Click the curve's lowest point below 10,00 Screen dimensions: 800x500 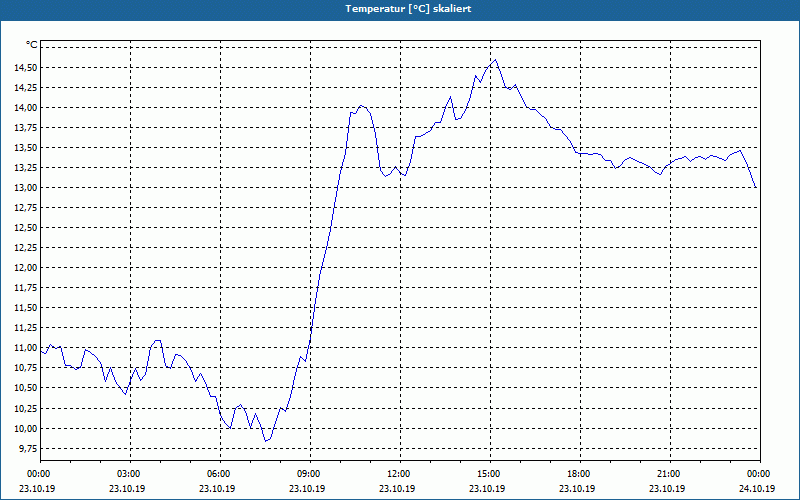point(266,441)
